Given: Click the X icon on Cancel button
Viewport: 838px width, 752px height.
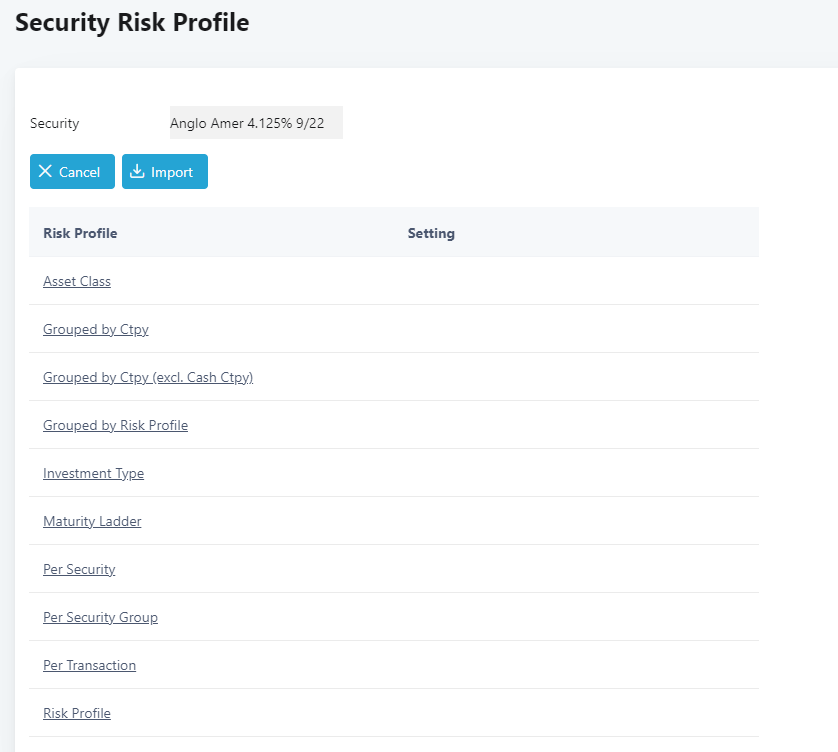Looking at the screenshot, I should pos(45,172).
